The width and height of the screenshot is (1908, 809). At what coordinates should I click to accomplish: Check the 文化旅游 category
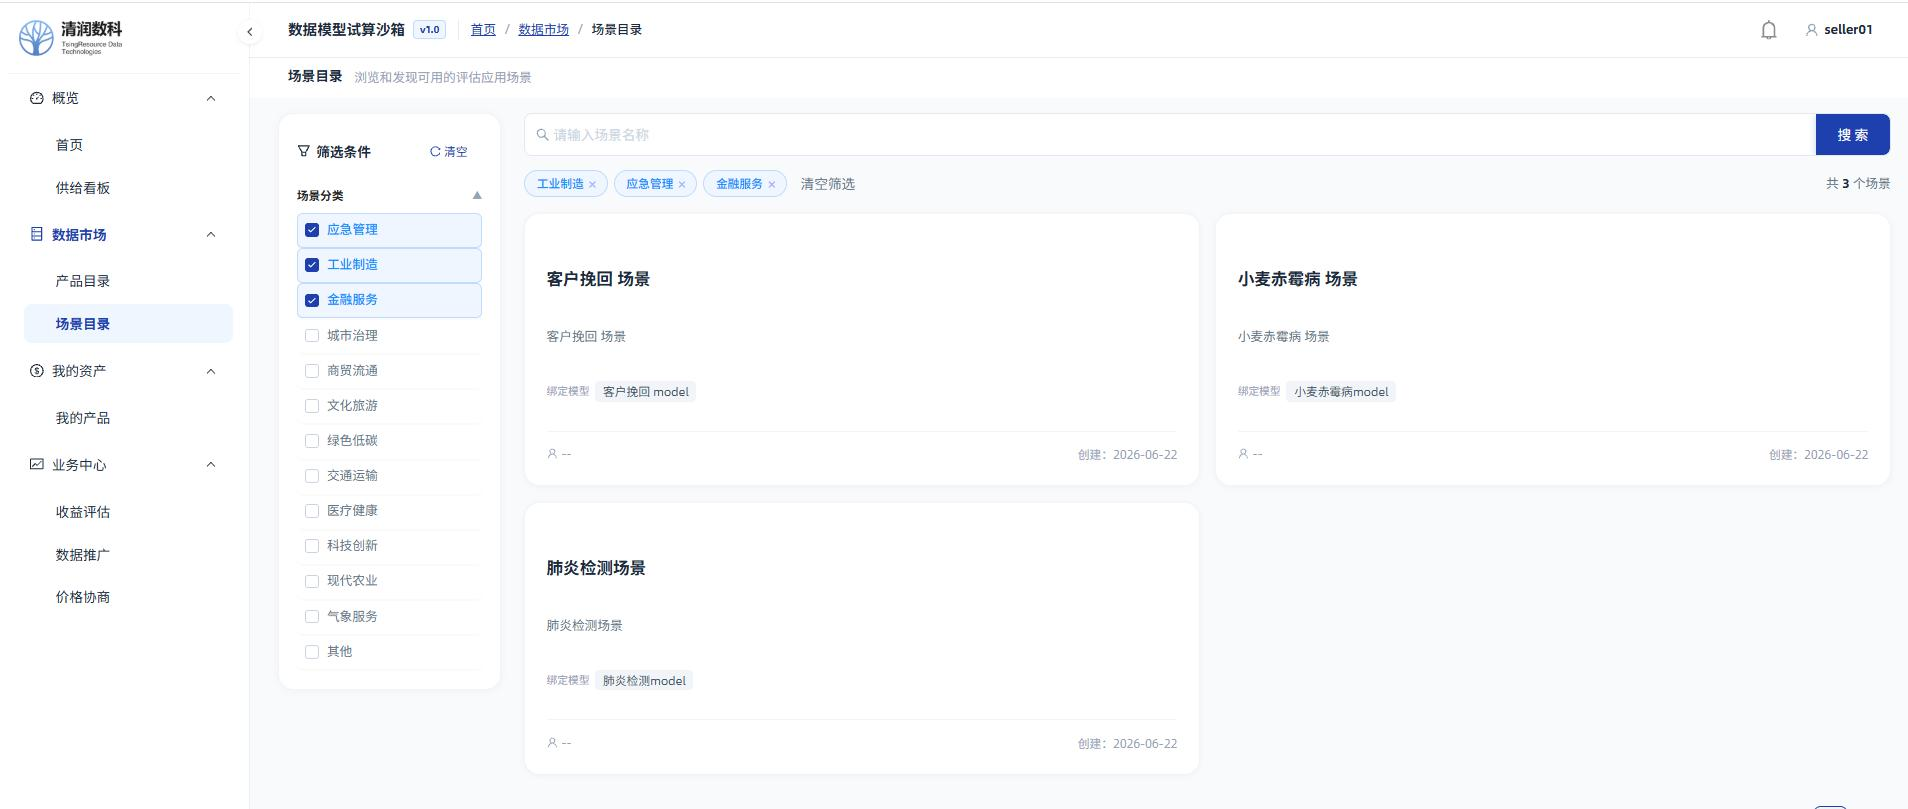pos(312,406)
